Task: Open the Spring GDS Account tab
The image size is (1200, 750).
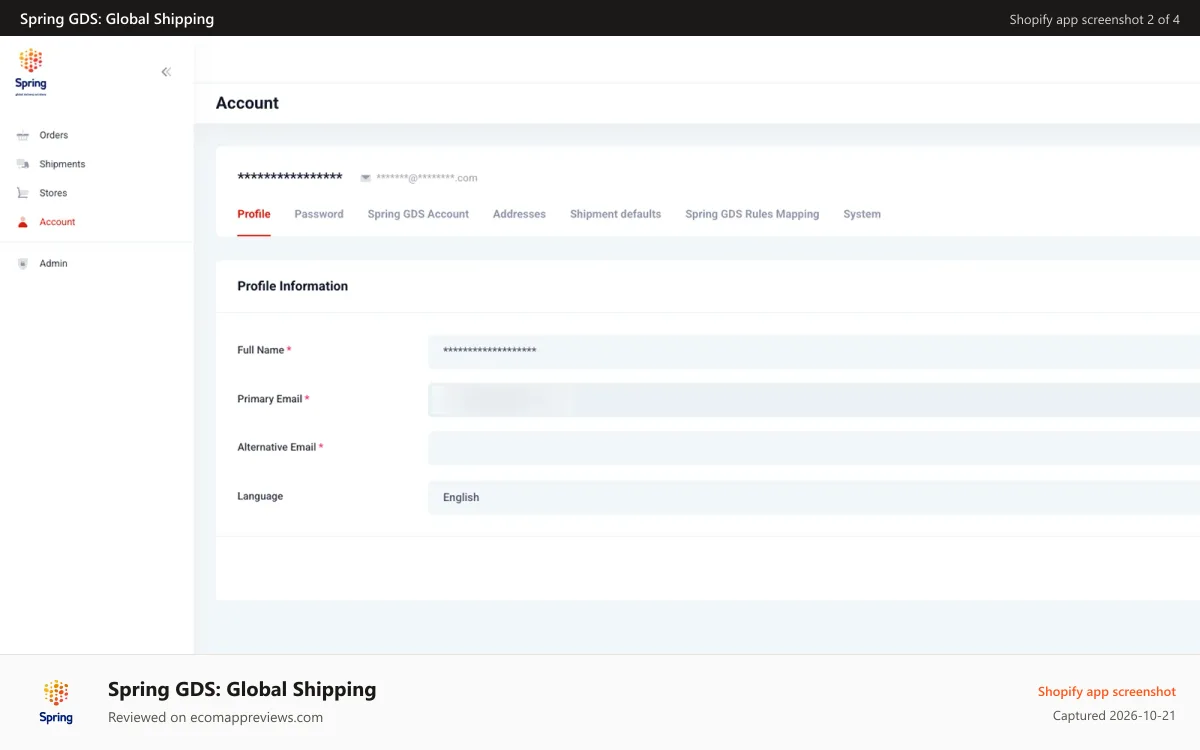Action: pyautogui.click(x=418, y=214)
